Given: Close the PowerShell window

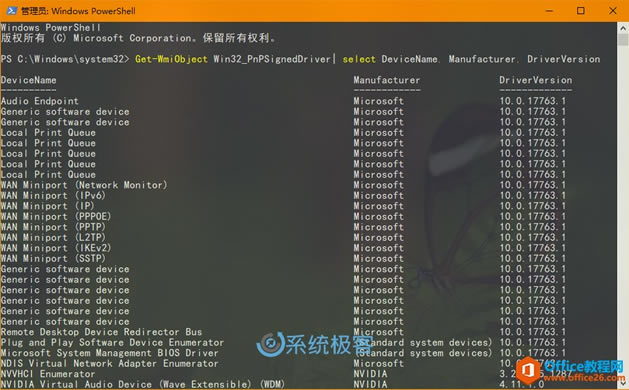Looking at the screenshot, I should point(613,11).
